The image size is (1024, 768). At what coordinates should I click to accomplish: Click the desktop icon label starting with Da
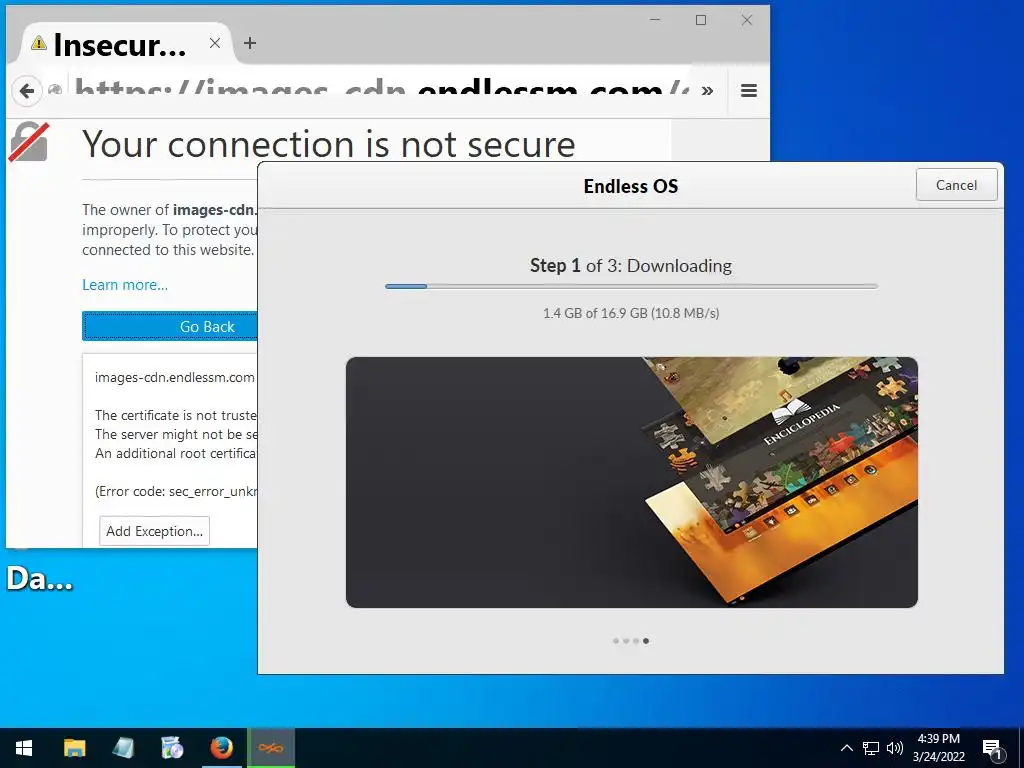[39, 579]
